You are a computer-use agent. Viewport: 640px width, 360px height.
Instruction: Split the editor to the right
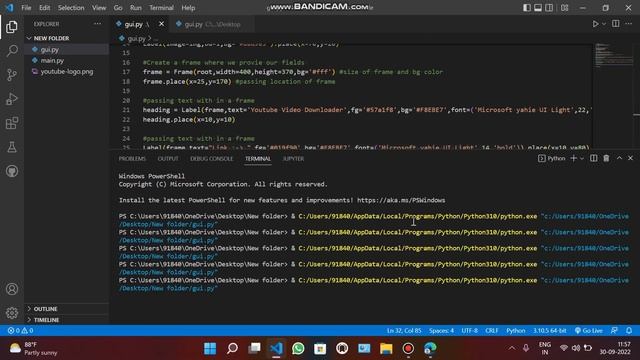click(616, 24)
